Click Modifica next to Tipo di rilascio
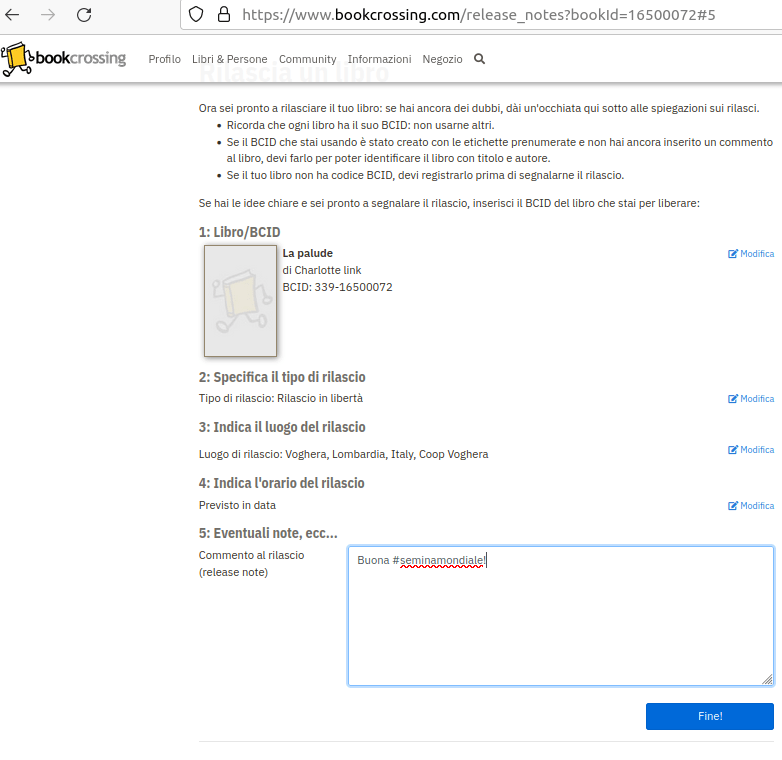The height and width of the screenshot is (760, 782). pos(751,399)
